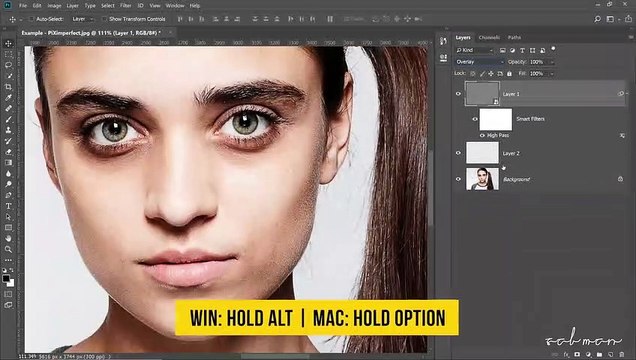Open the workspace switcher icon

(x=610, y=19)
